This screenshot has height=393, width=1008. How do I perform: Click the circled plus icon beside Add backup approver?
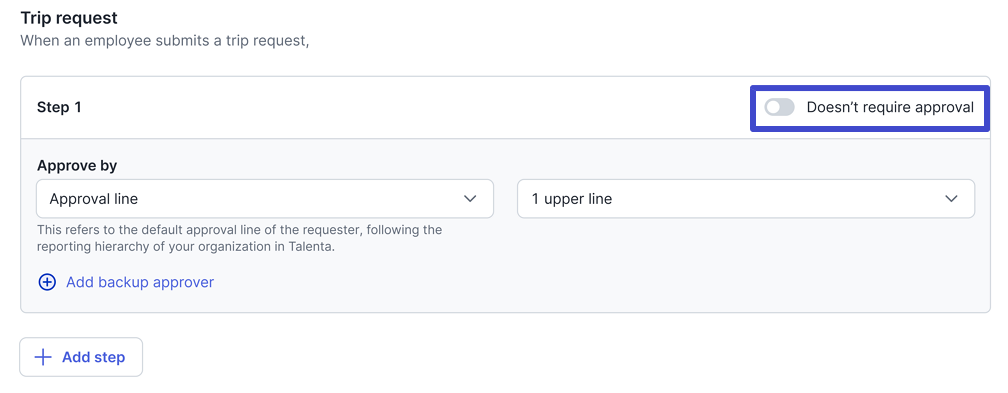coord(47,282)
